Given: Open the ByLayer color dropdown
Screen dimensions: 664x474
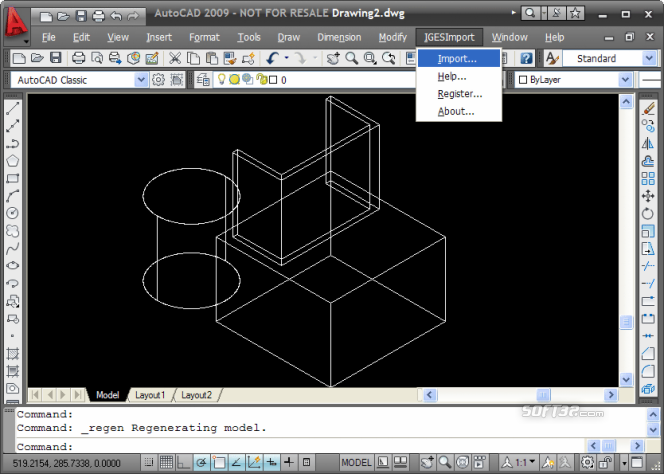Looking at the screenshot, I should (625, 80).
